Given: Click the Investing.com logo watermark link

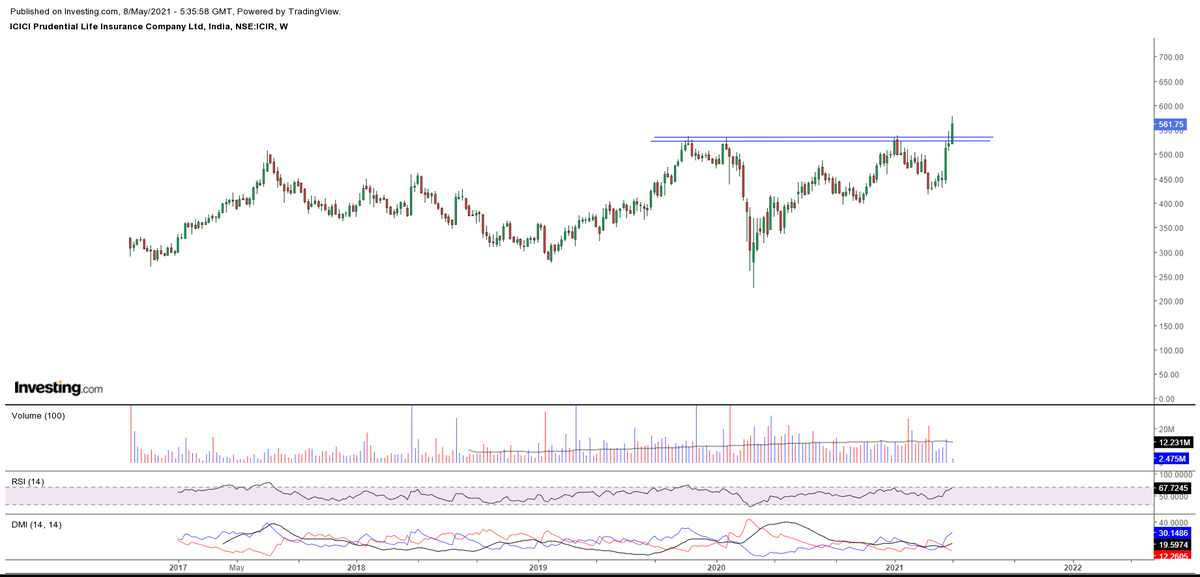Looking at the screenshot, I should [57, 388].
